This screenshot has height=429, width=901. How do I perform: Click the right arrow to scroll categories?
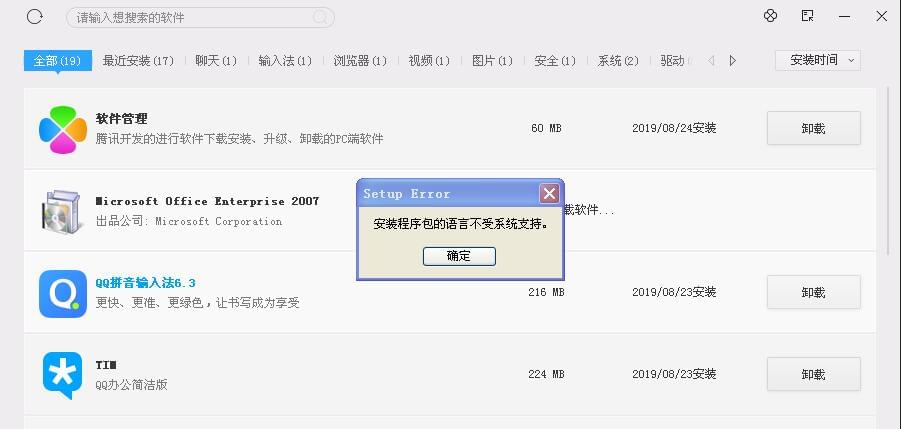tap(733, 60)
